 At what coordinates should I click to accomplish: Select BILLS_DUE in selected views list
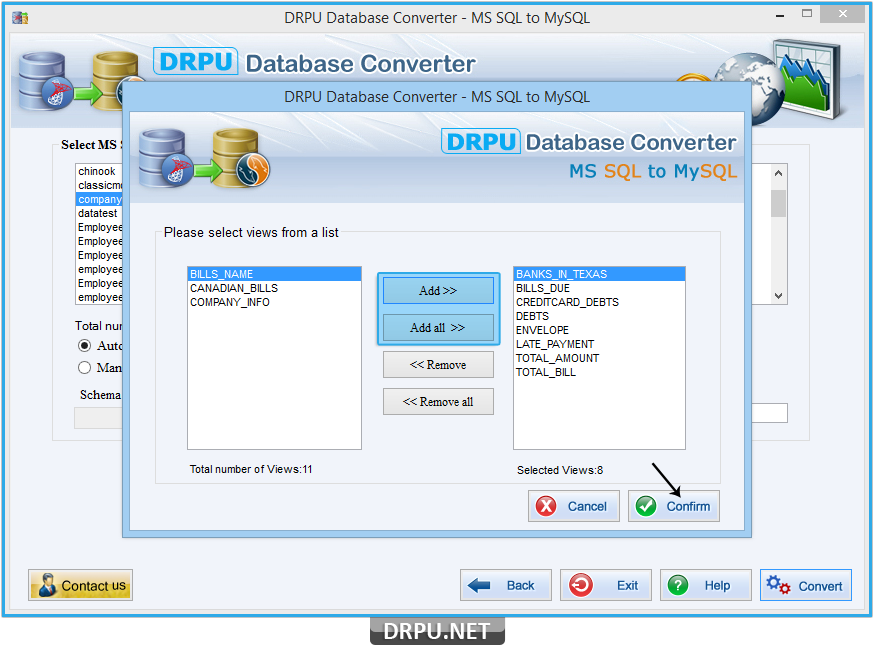[599, 288]
